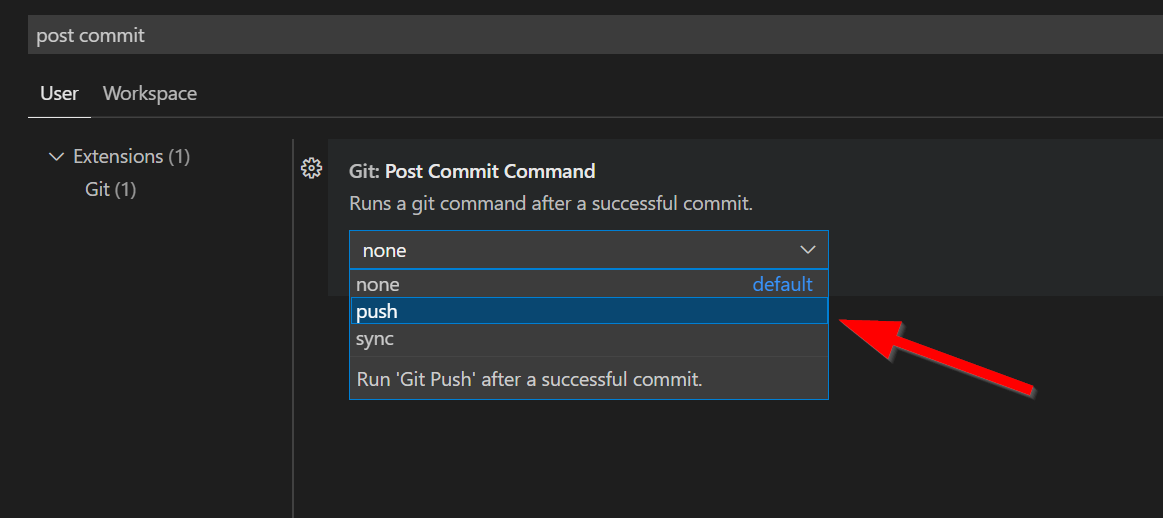Click into the post commit search field

(x=500, y=35)
